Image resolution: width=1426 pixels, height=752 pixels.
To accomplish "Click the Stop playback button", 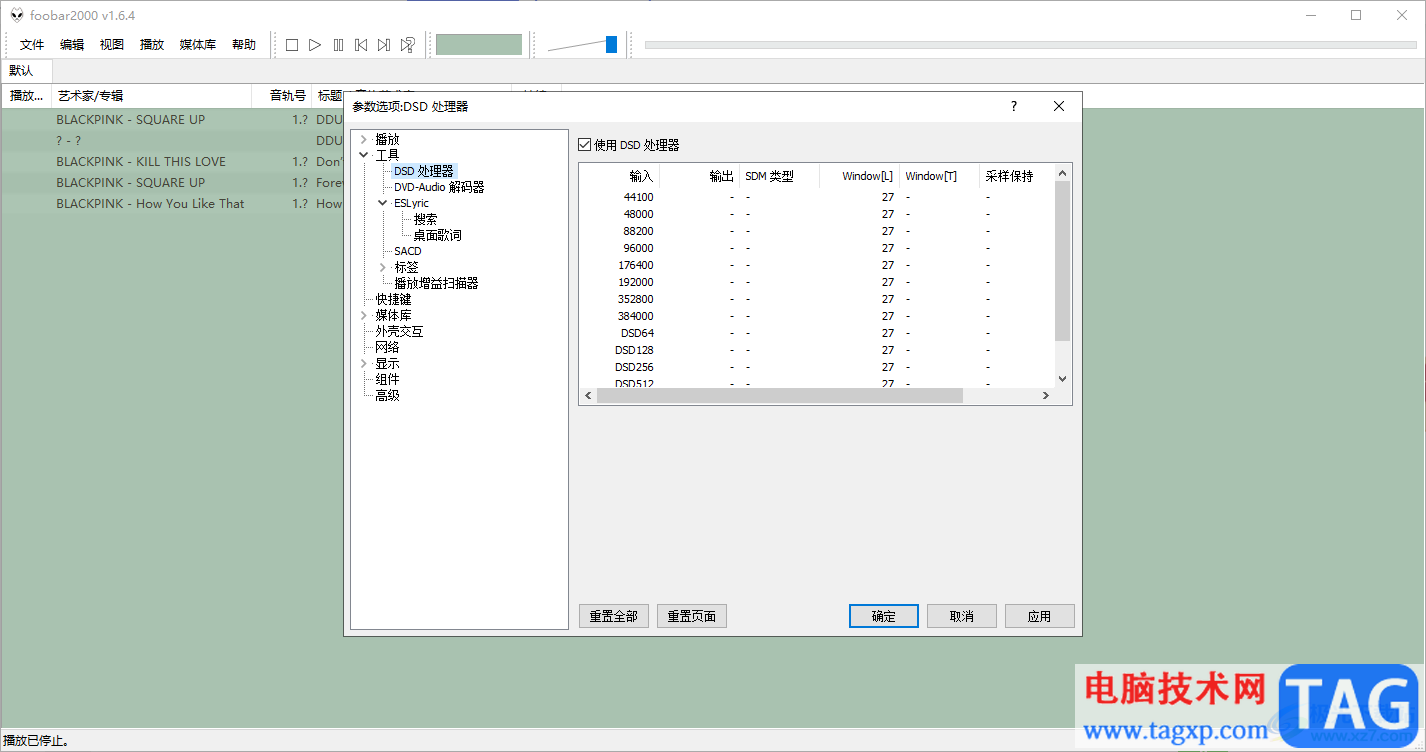I will tap(292, 45).
